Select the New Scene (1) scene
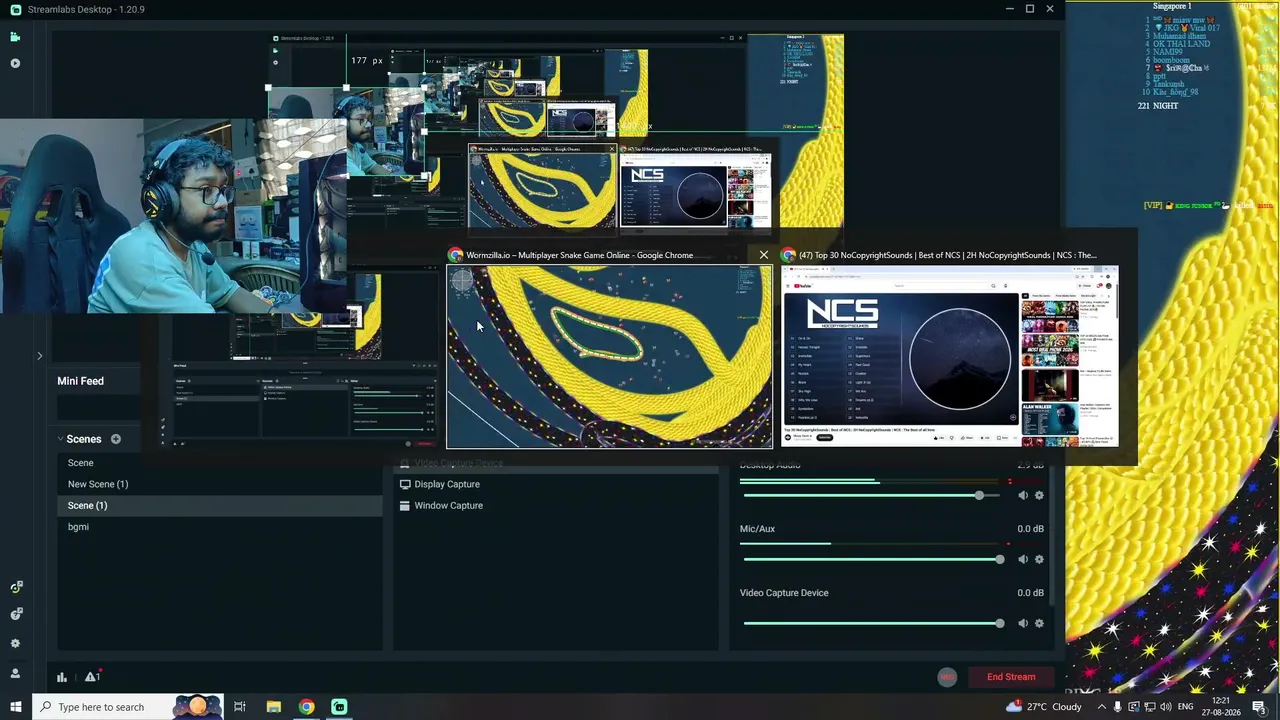1280x720 pixels. coord(220,484)
